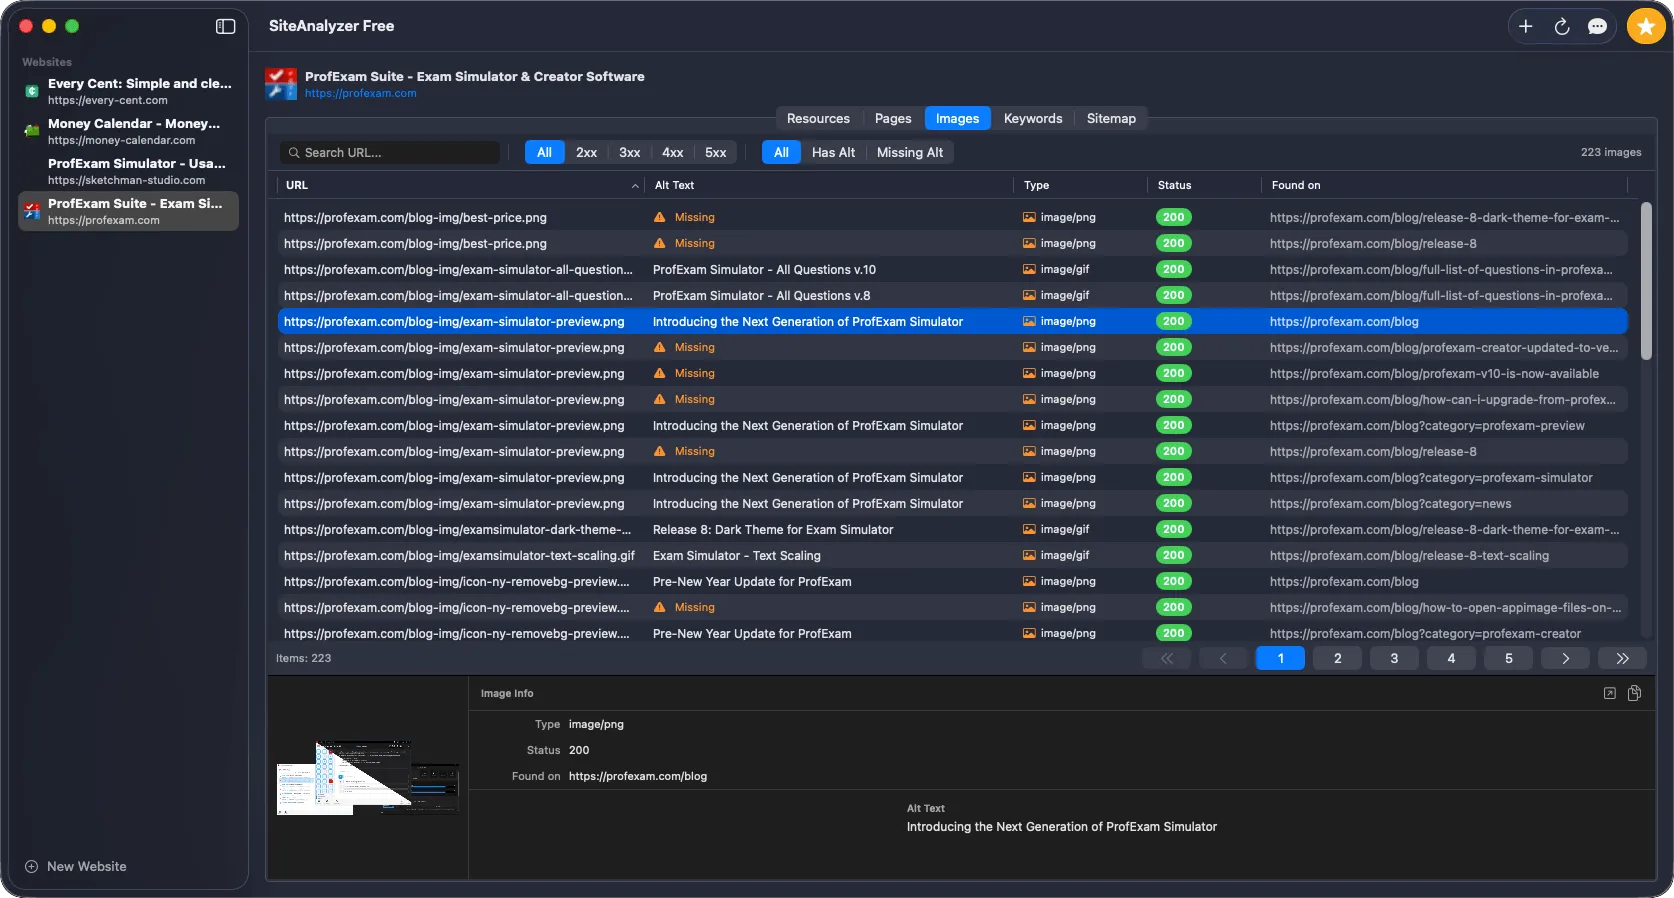
Task: Select Every Cent website in sidebar
Action: (128, 91)
